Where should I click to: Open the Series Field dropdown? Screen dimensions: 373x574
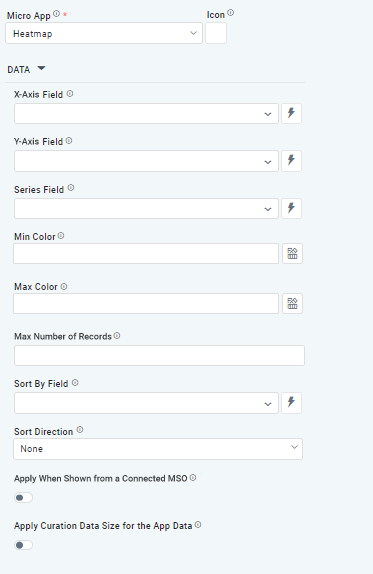coord(146,209)
